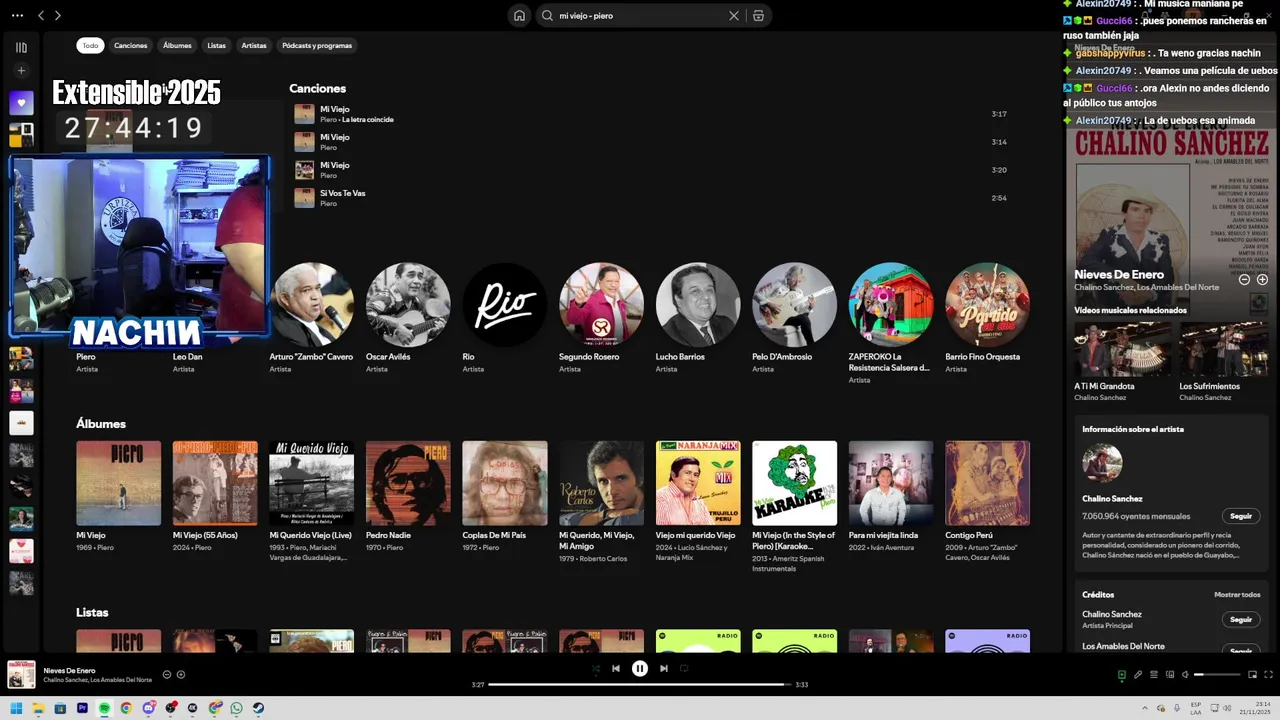
Task: Open the connect to a device icon
Action: pos(1169,675)
